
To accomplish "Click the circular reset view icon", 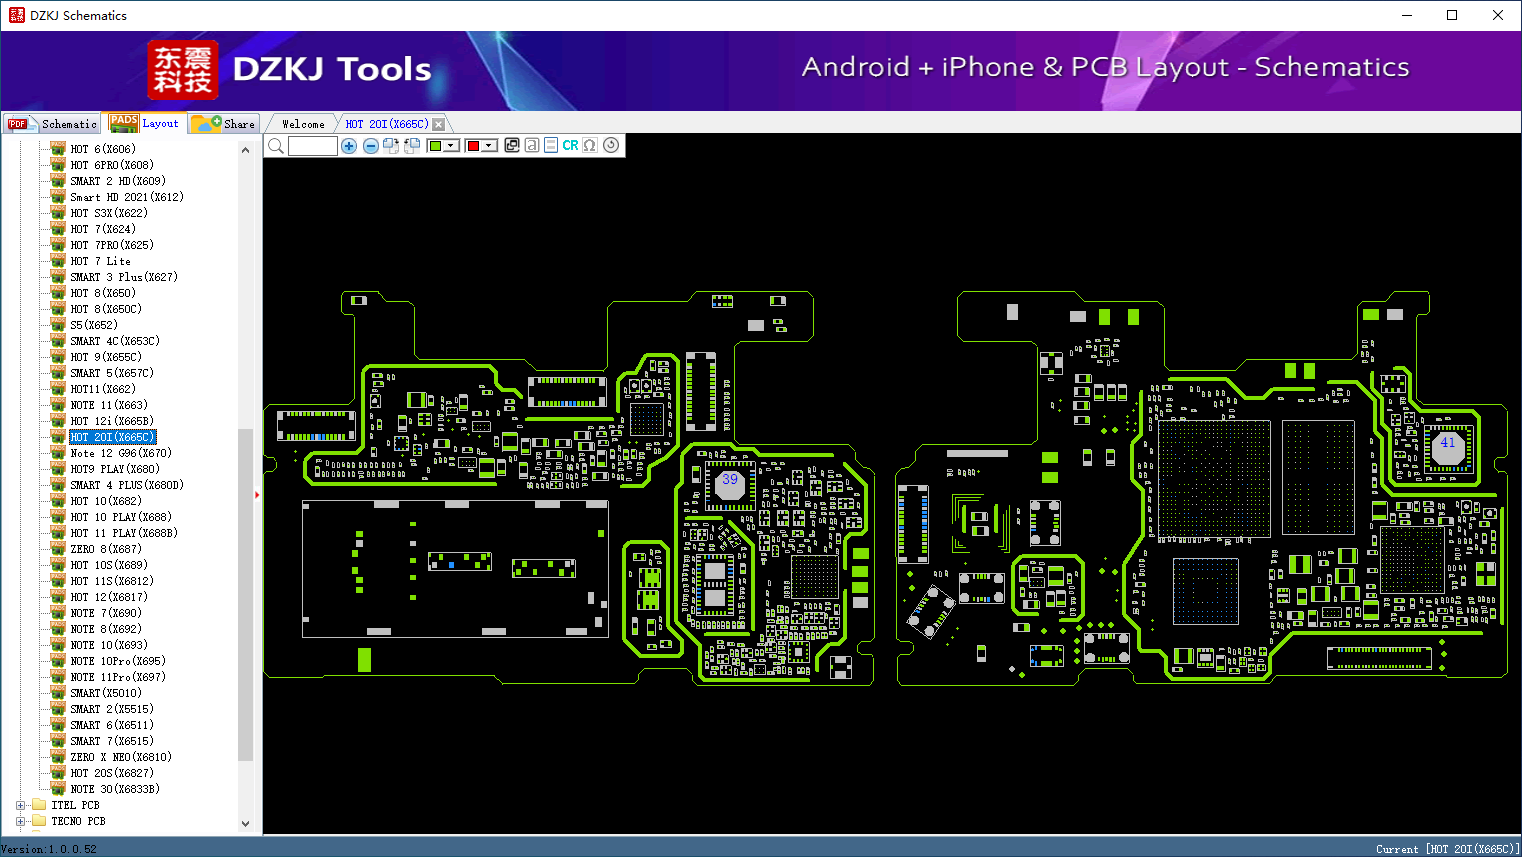I will [611, 146].
